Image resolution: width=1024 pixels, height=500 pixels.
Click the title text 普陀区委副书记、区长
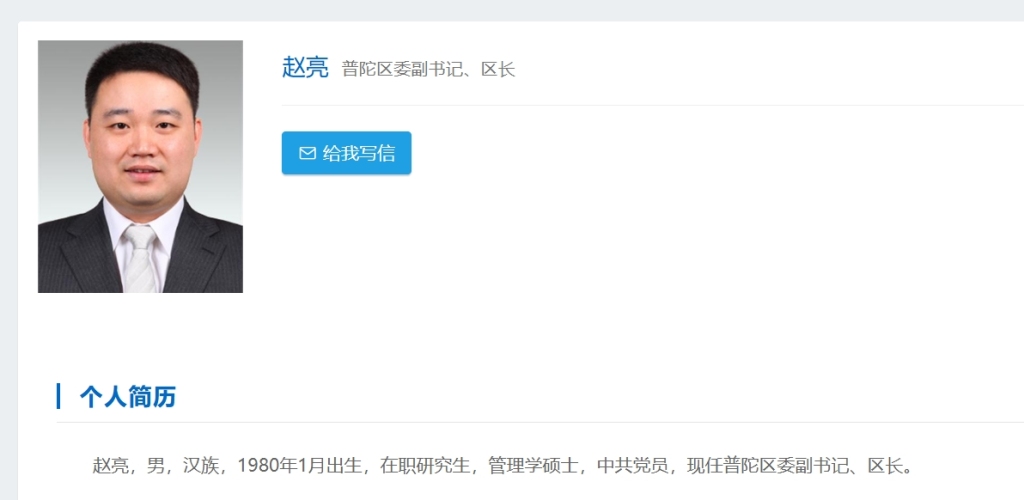pos(428,69)
